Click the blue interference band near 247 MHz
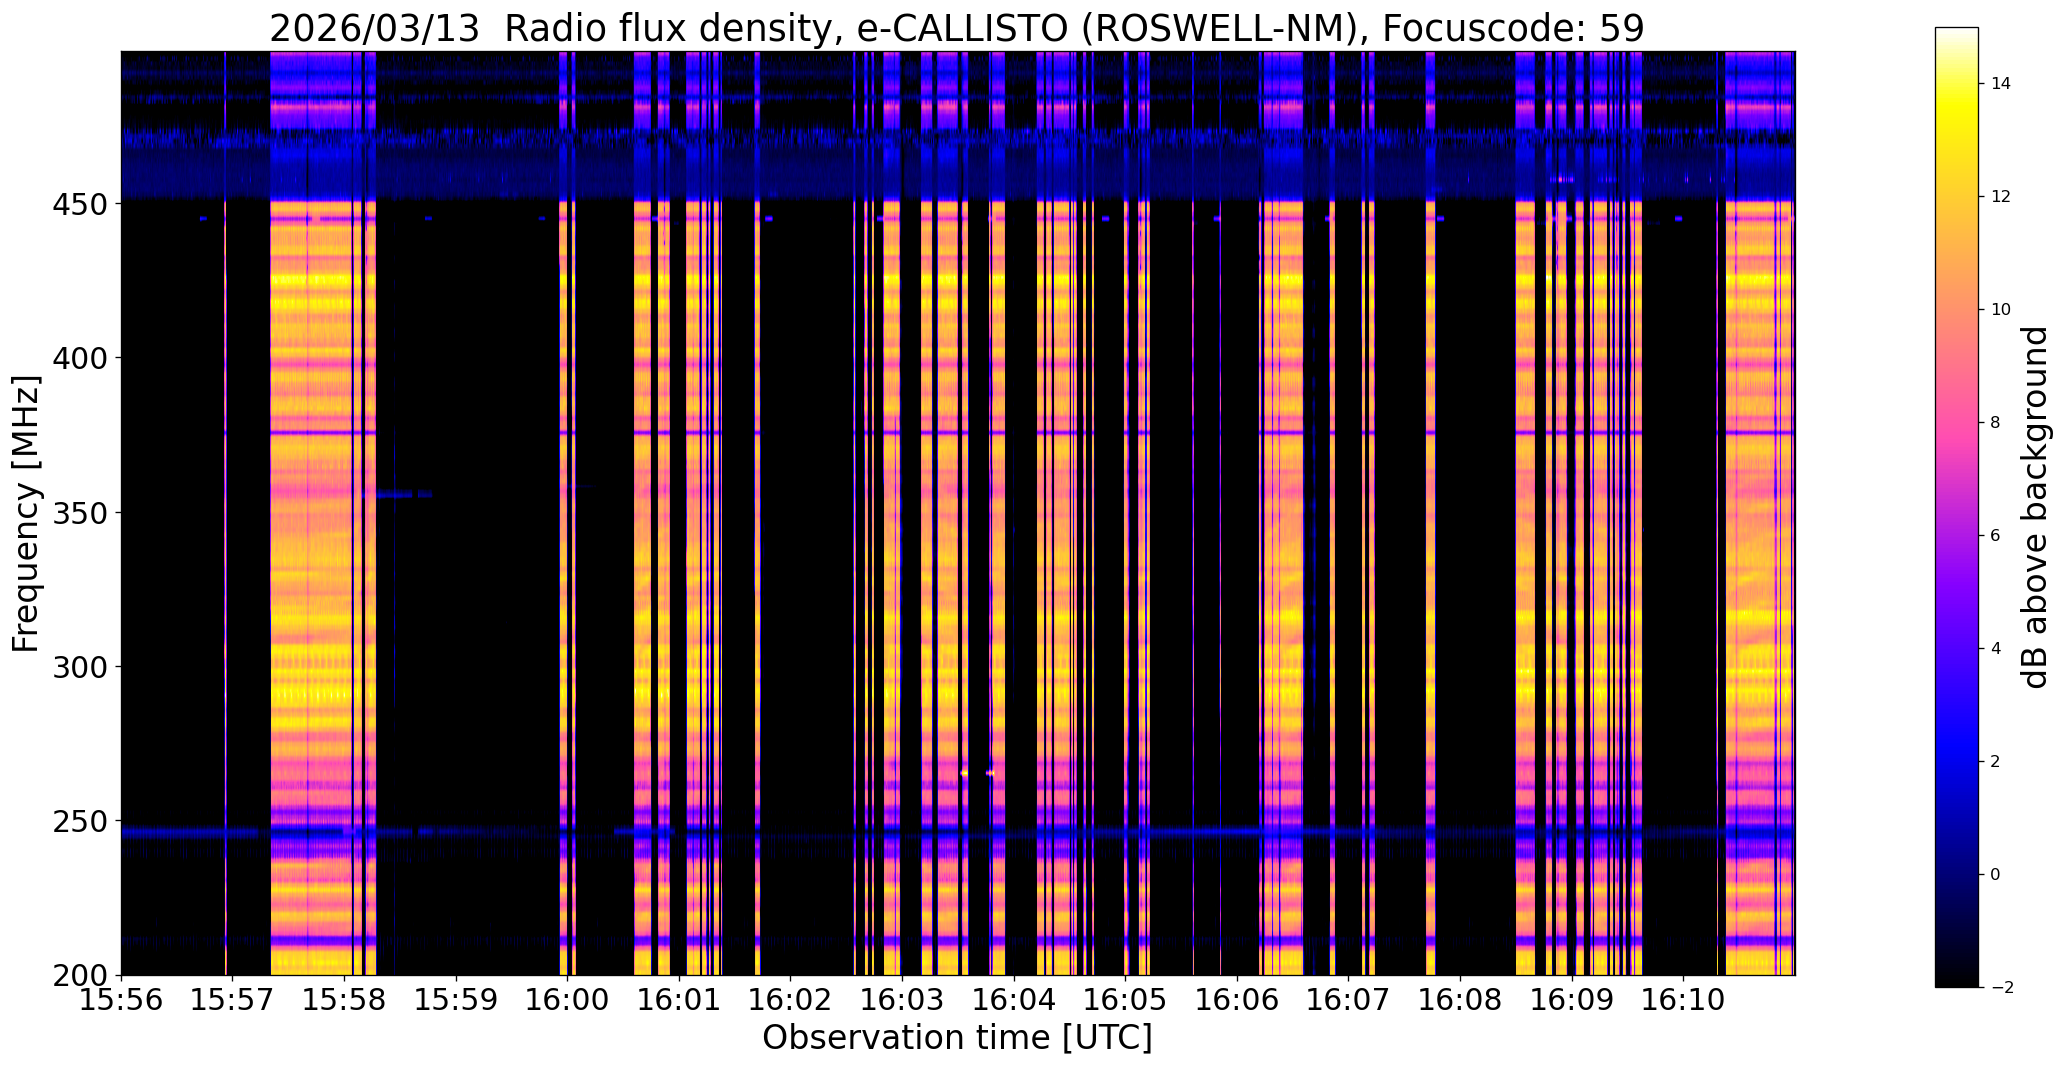This screenshot has height=1067, width=2066. [x=957, y=831]
